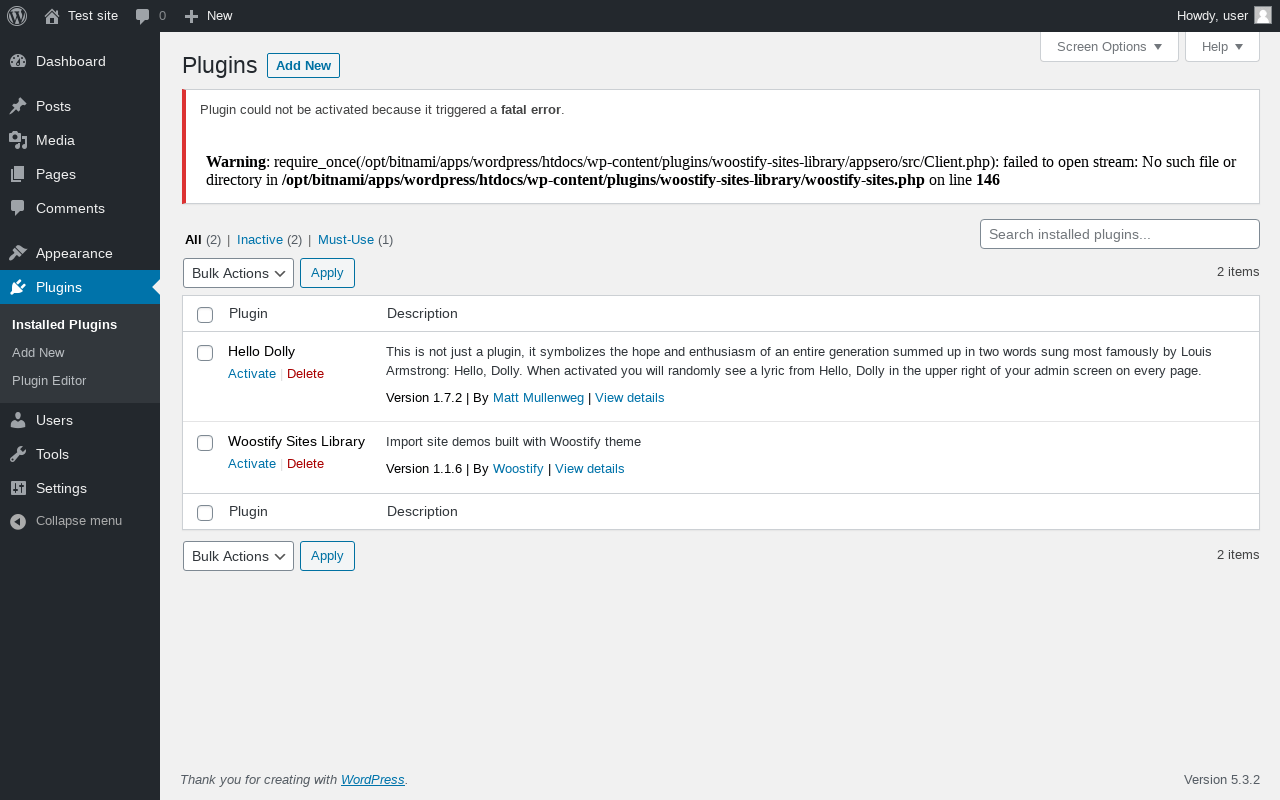Delete the Hello Dolly plugin
The image size is (1280, 800).
(x=305, y=373)
